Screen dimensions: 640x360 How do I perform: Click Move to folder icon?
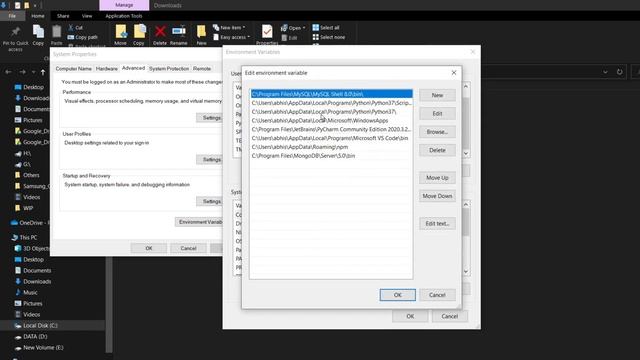(x=121, y=32)
